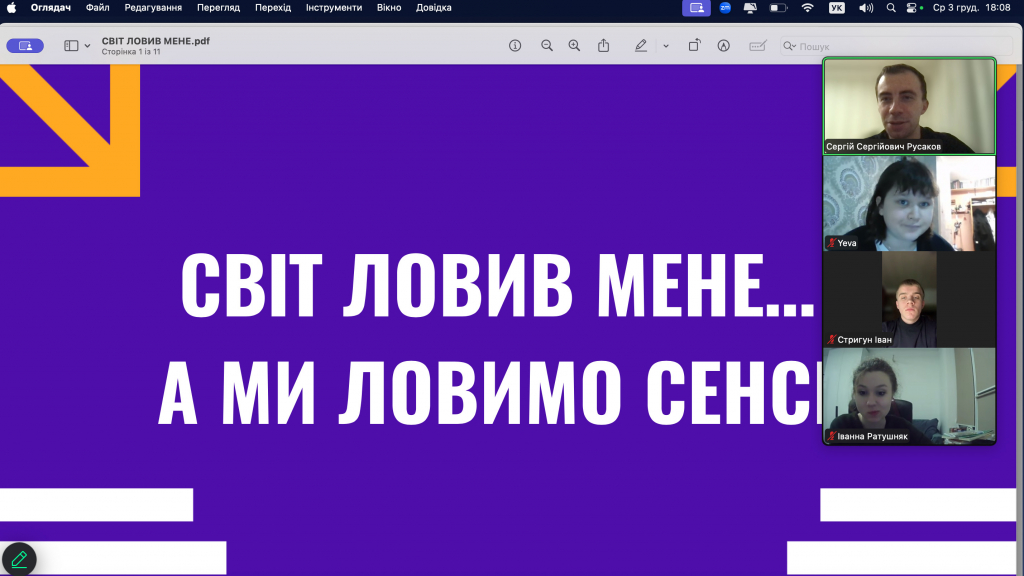Expand the highlight color dropdown arrow

[665, 46]
